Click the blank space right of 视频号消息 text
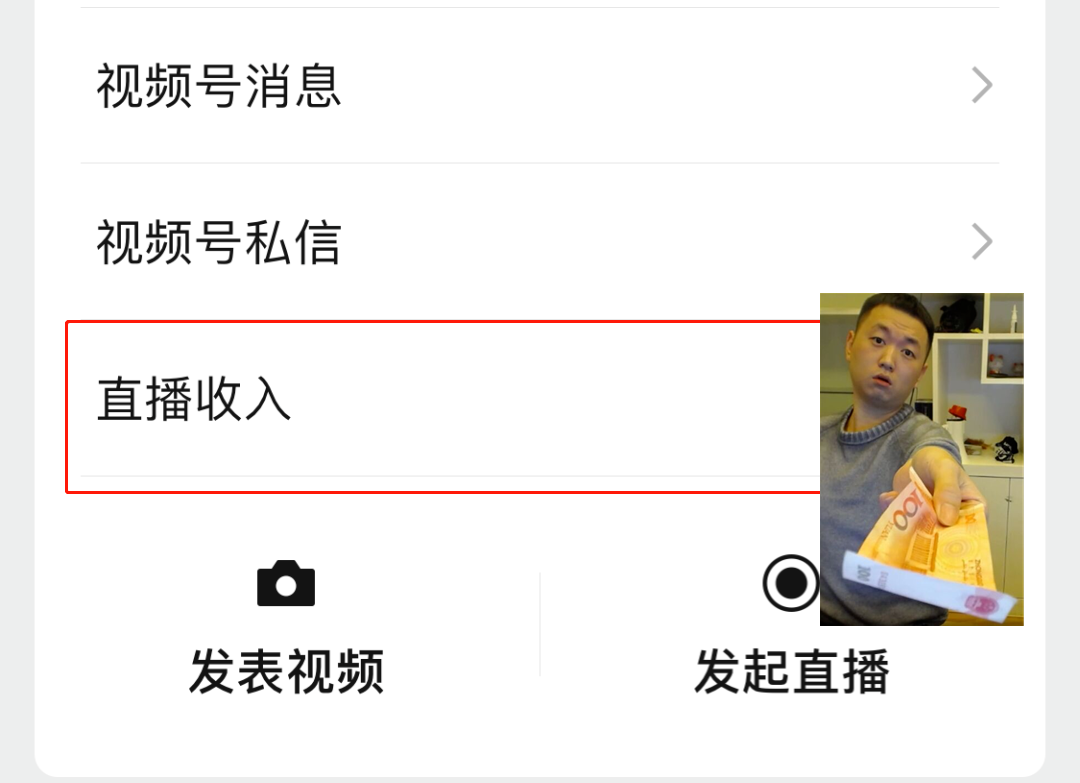The image size is (1080, 783). [x=654, y=85]
